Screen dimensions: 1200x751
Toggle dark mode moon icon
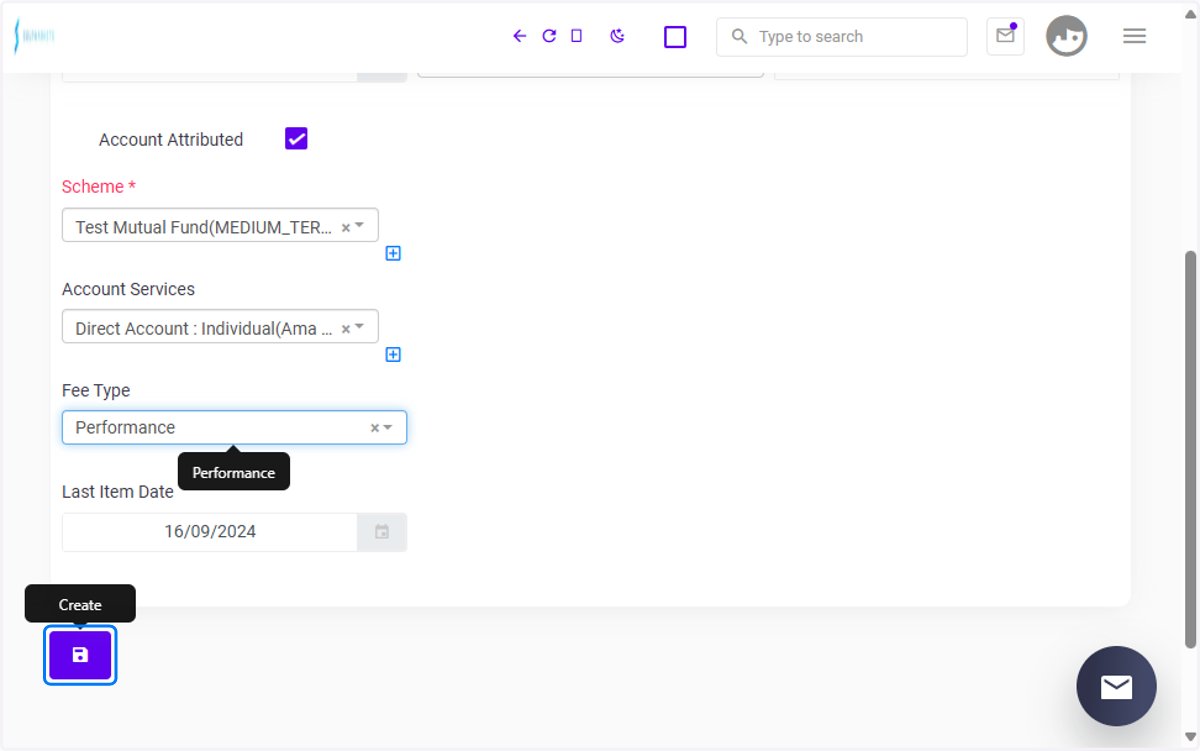pyautogui.click(x=617, y=36)
